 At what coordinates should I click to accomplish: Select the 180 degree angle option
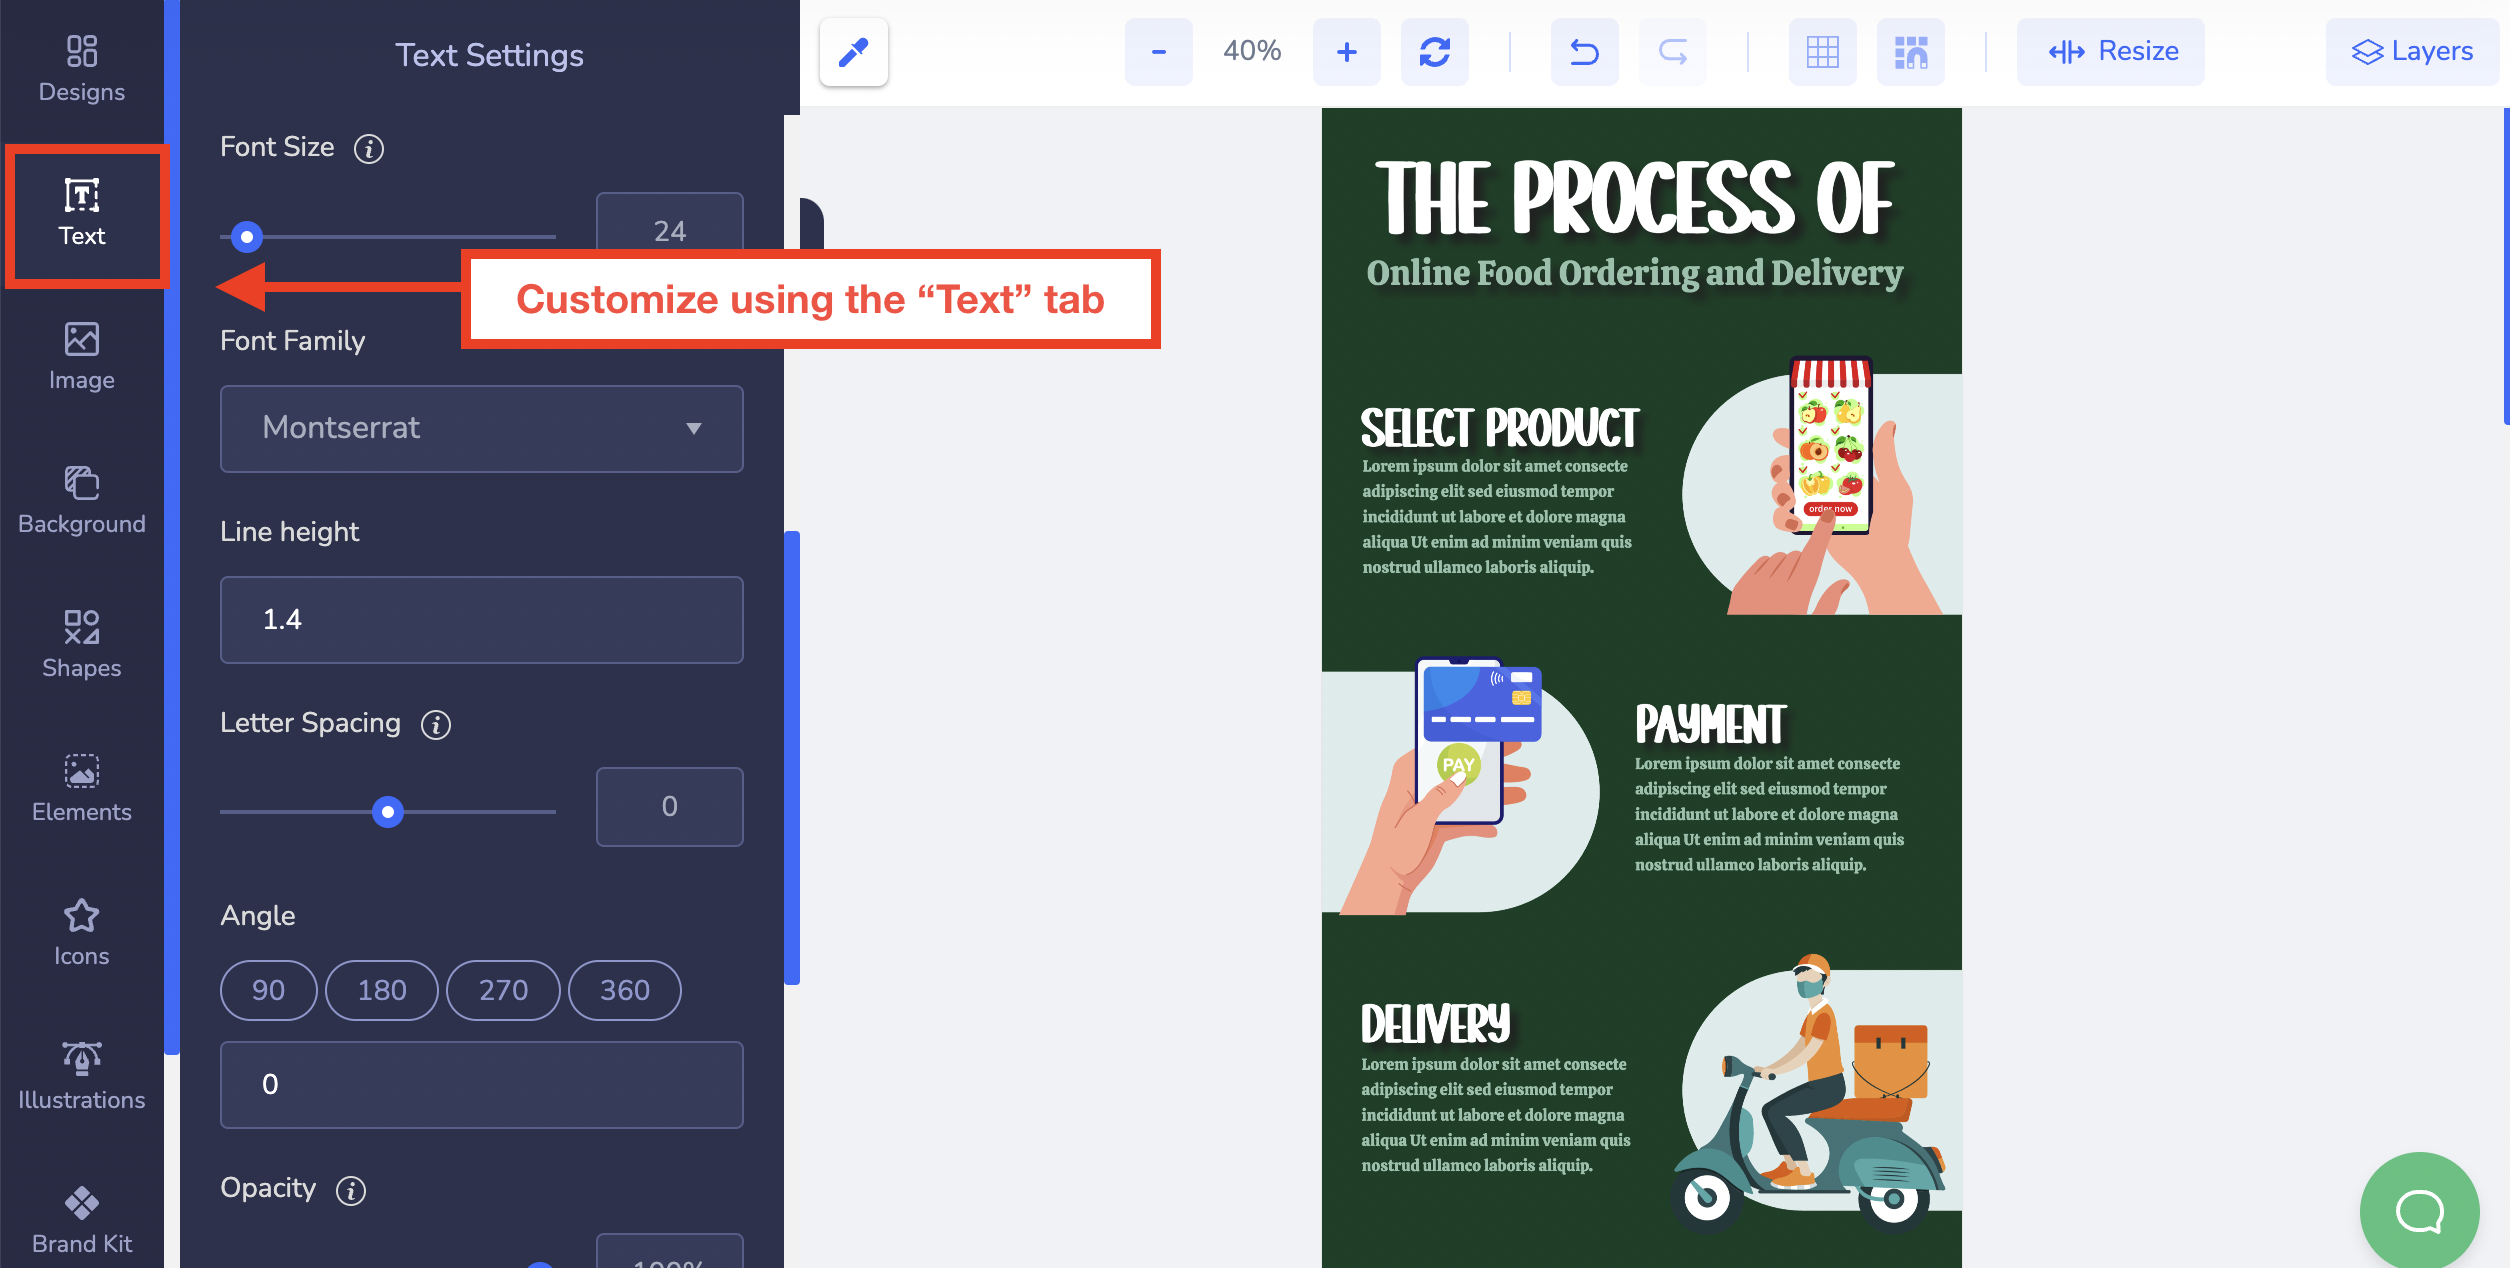tap(381, 990)
